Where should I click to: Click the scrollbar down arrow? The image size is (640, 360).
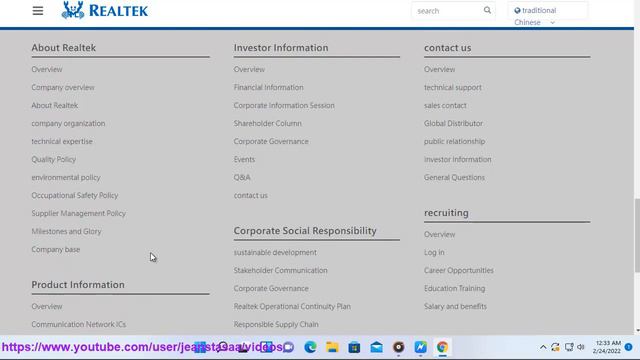[x=637, y=331]
